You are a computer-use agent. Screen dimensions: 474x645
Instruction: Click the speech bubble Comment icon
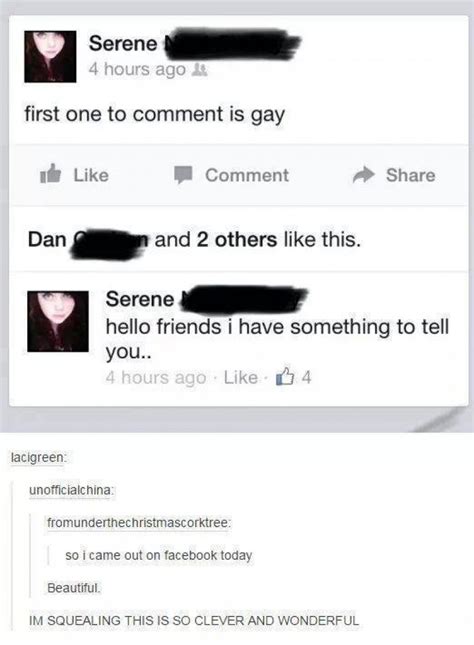click(x=183, y=175)
